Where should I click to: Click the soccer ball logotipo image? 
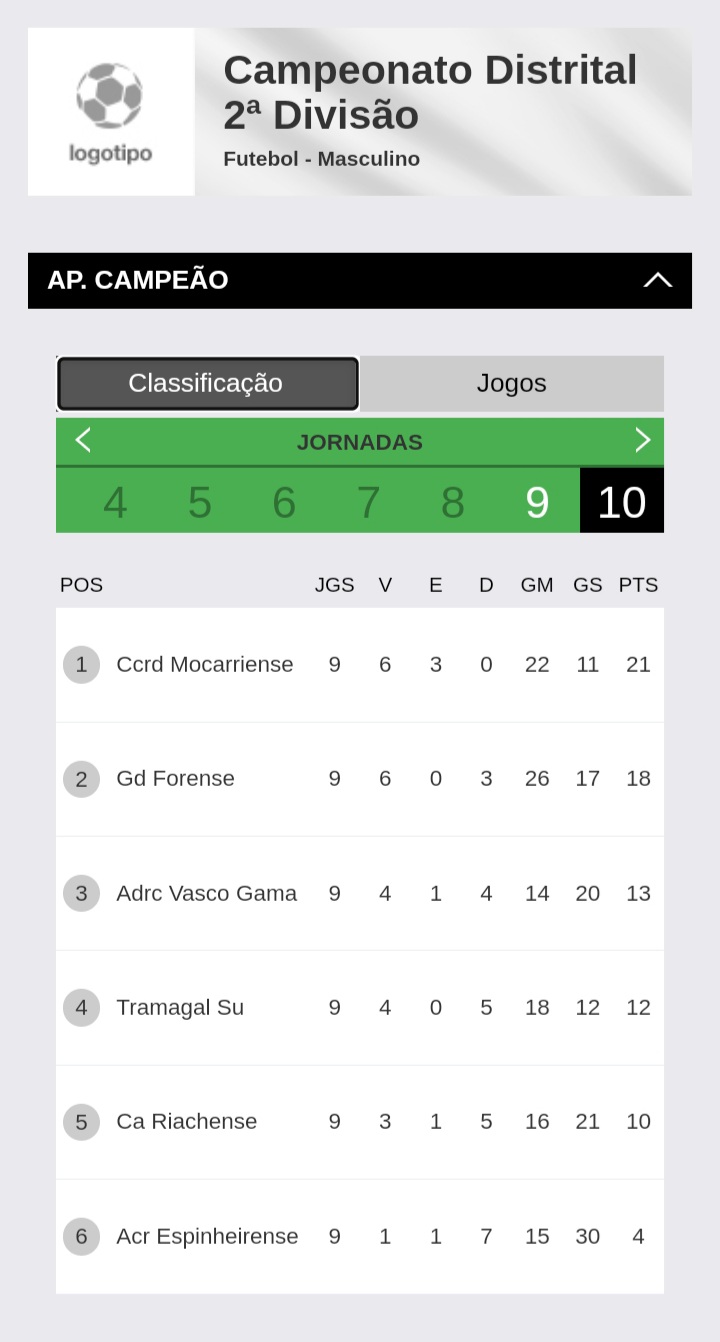110,111
